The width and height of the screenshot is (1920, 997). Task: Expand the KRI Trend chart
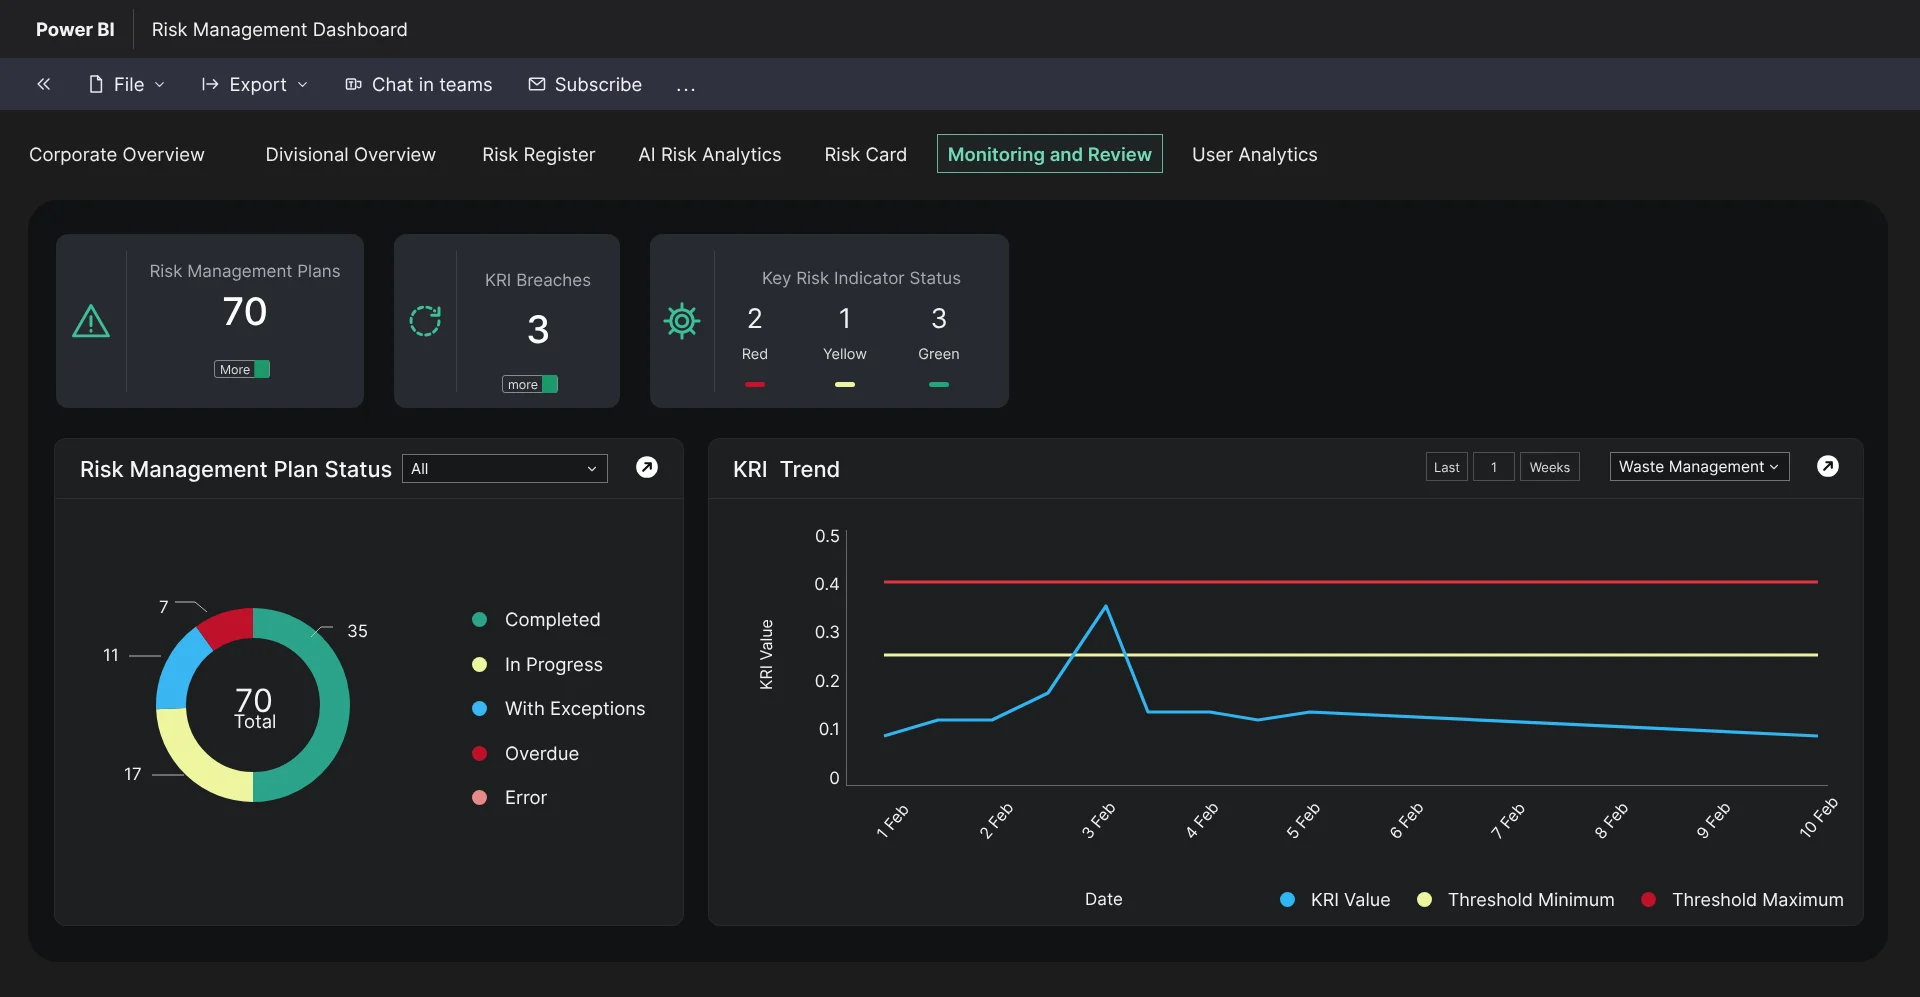pos(1828,466)
